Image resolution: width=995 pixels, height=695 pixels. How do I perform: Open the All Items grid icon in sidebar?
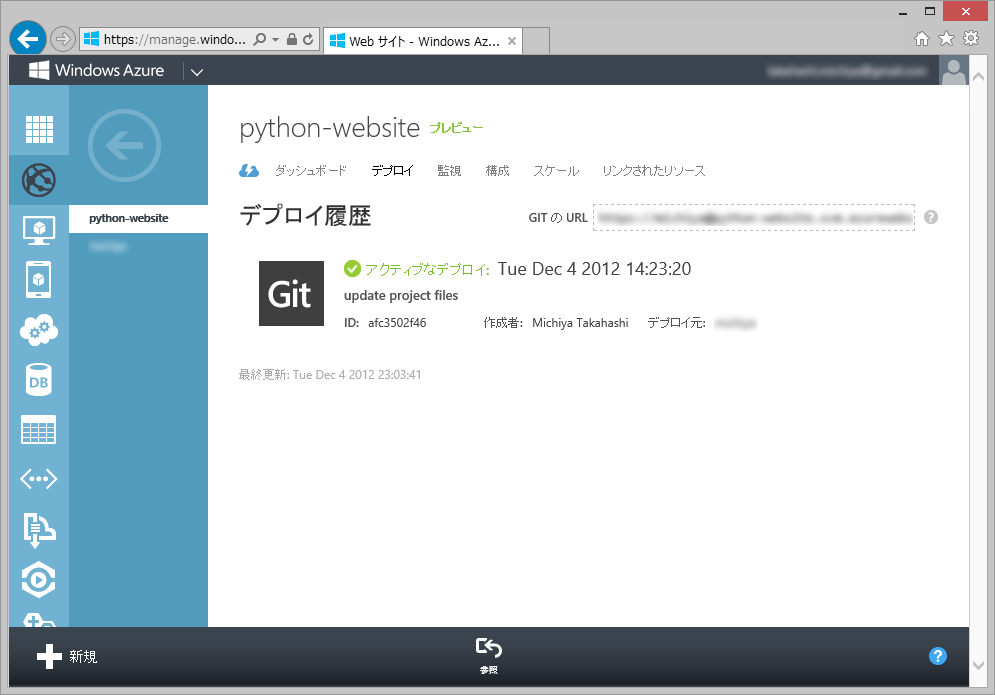[x=39, y=129]
